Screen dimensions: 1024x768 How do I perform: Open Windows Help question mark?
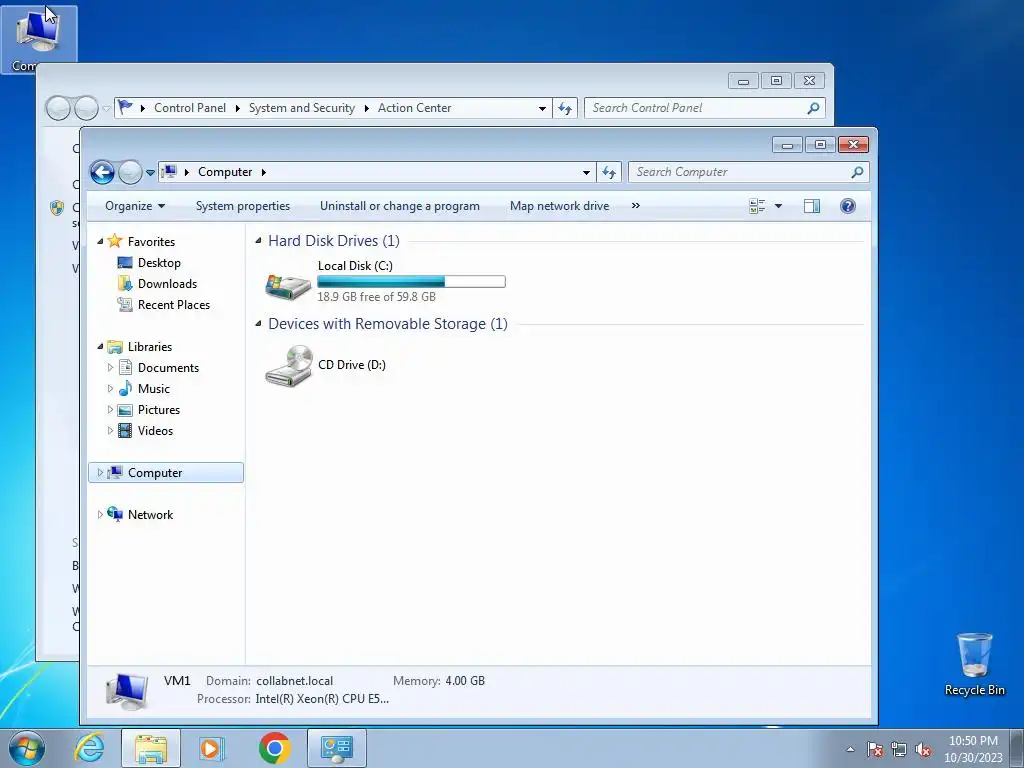tap(848, 206)
